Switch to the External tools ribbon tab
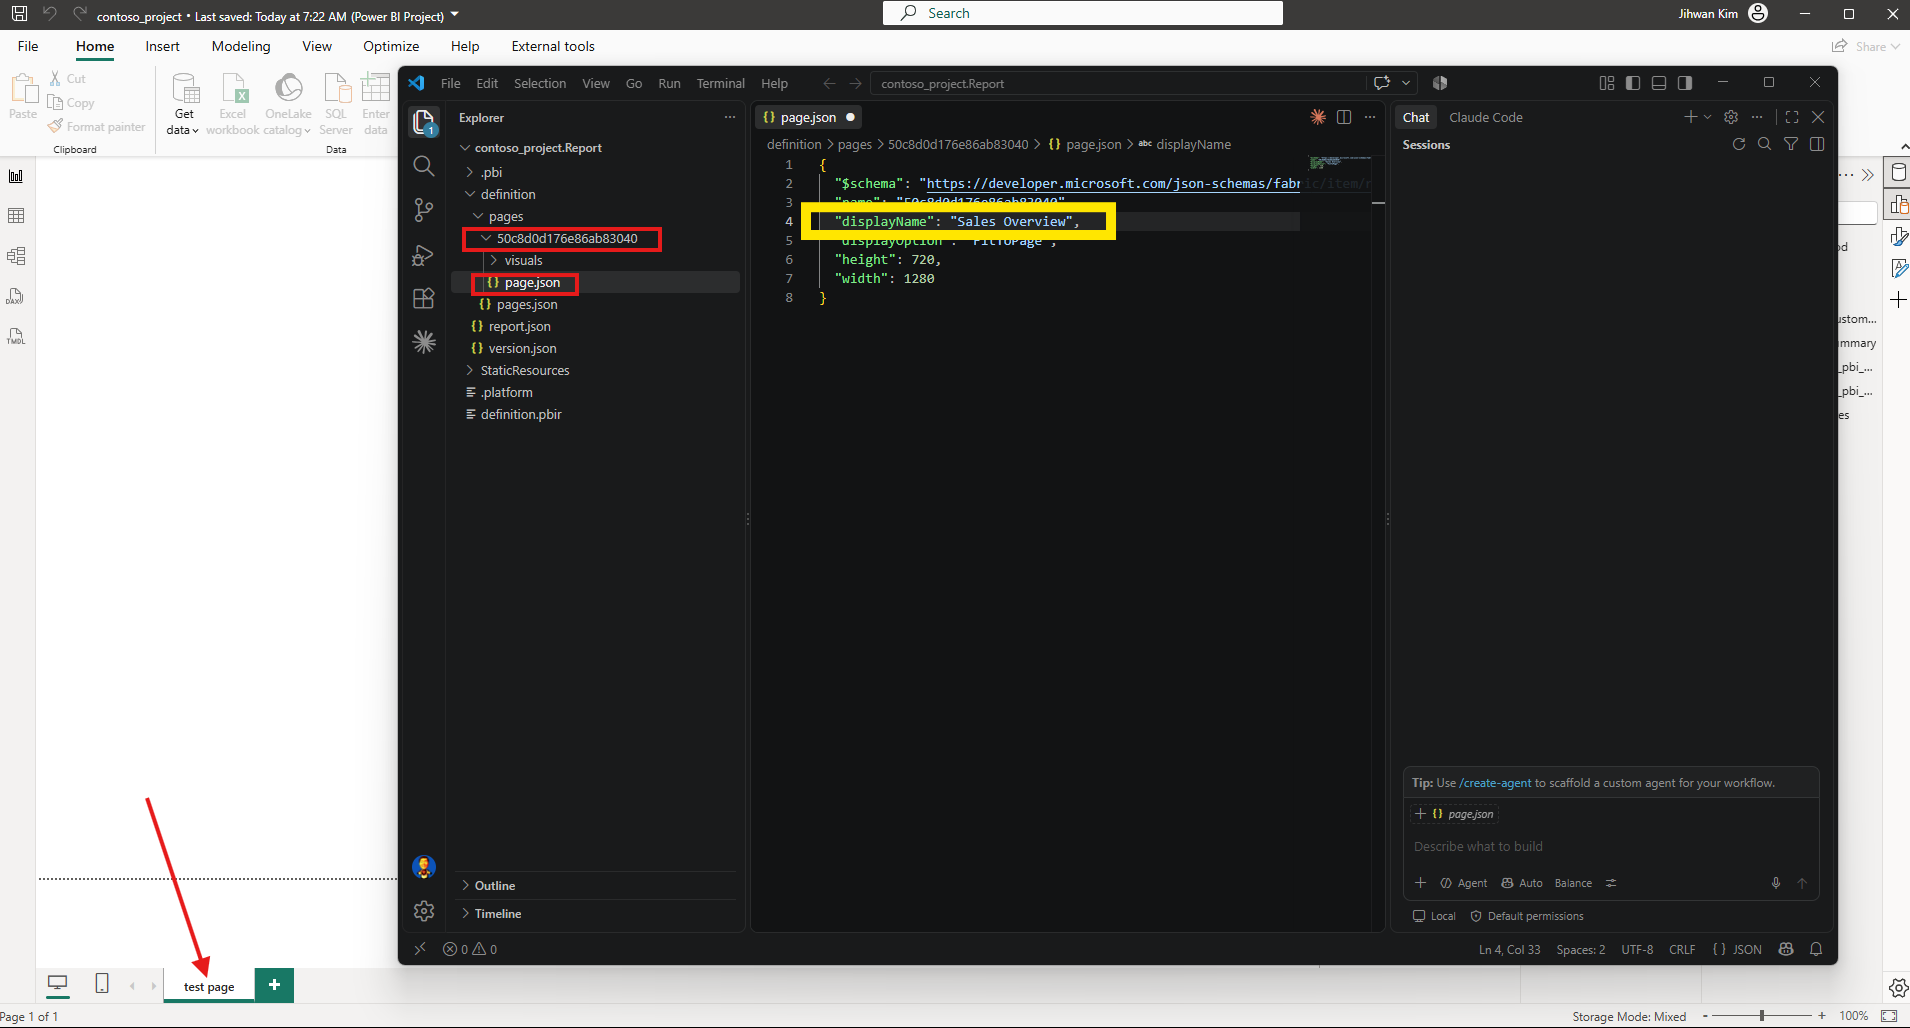 coord(553,46)
